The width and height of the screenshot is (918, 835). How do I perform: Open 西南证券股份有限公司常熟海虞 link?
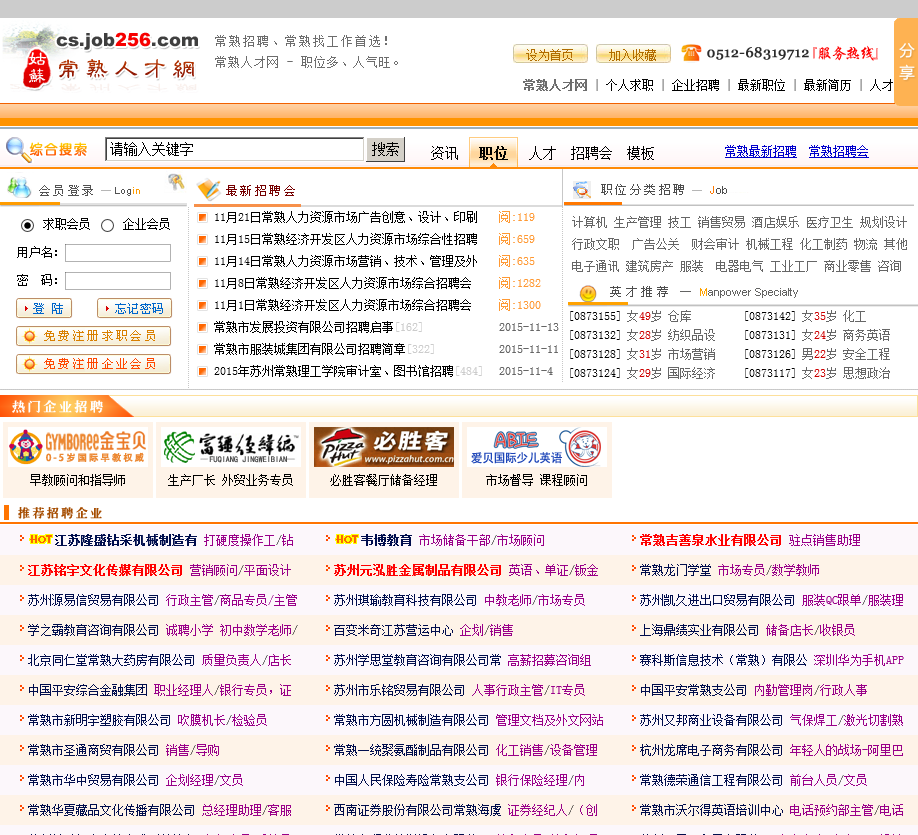point(417,810)
